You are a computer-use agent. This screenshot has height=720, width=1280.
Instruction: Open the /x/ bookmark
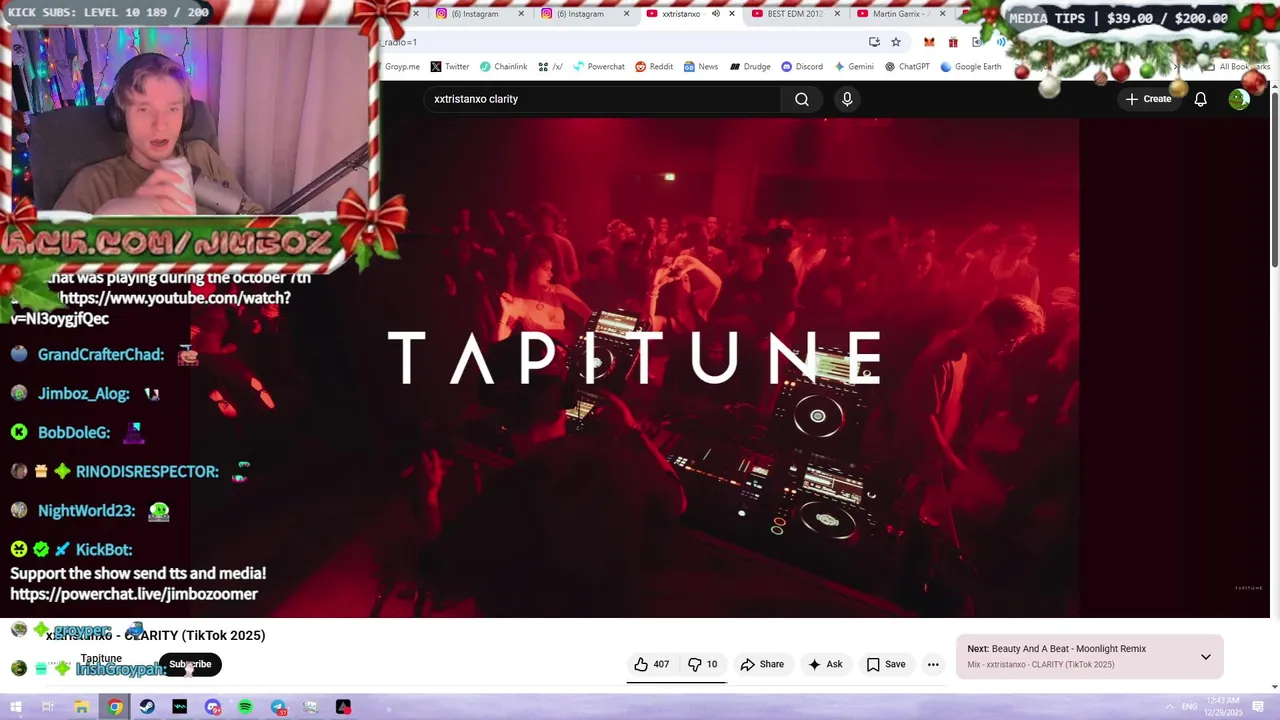550,67
